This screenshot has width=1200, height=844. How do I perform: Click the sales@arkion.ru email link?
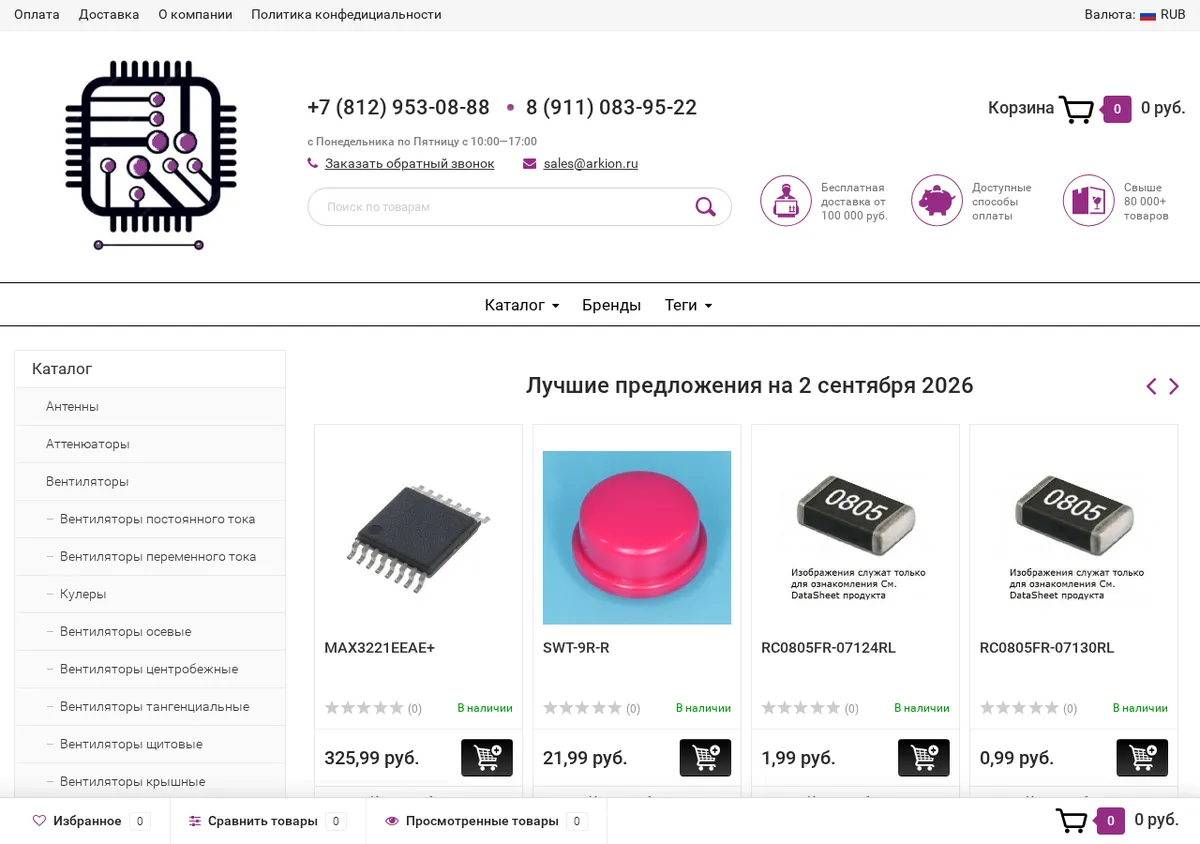pyautogui.click(x=591, y=164)
